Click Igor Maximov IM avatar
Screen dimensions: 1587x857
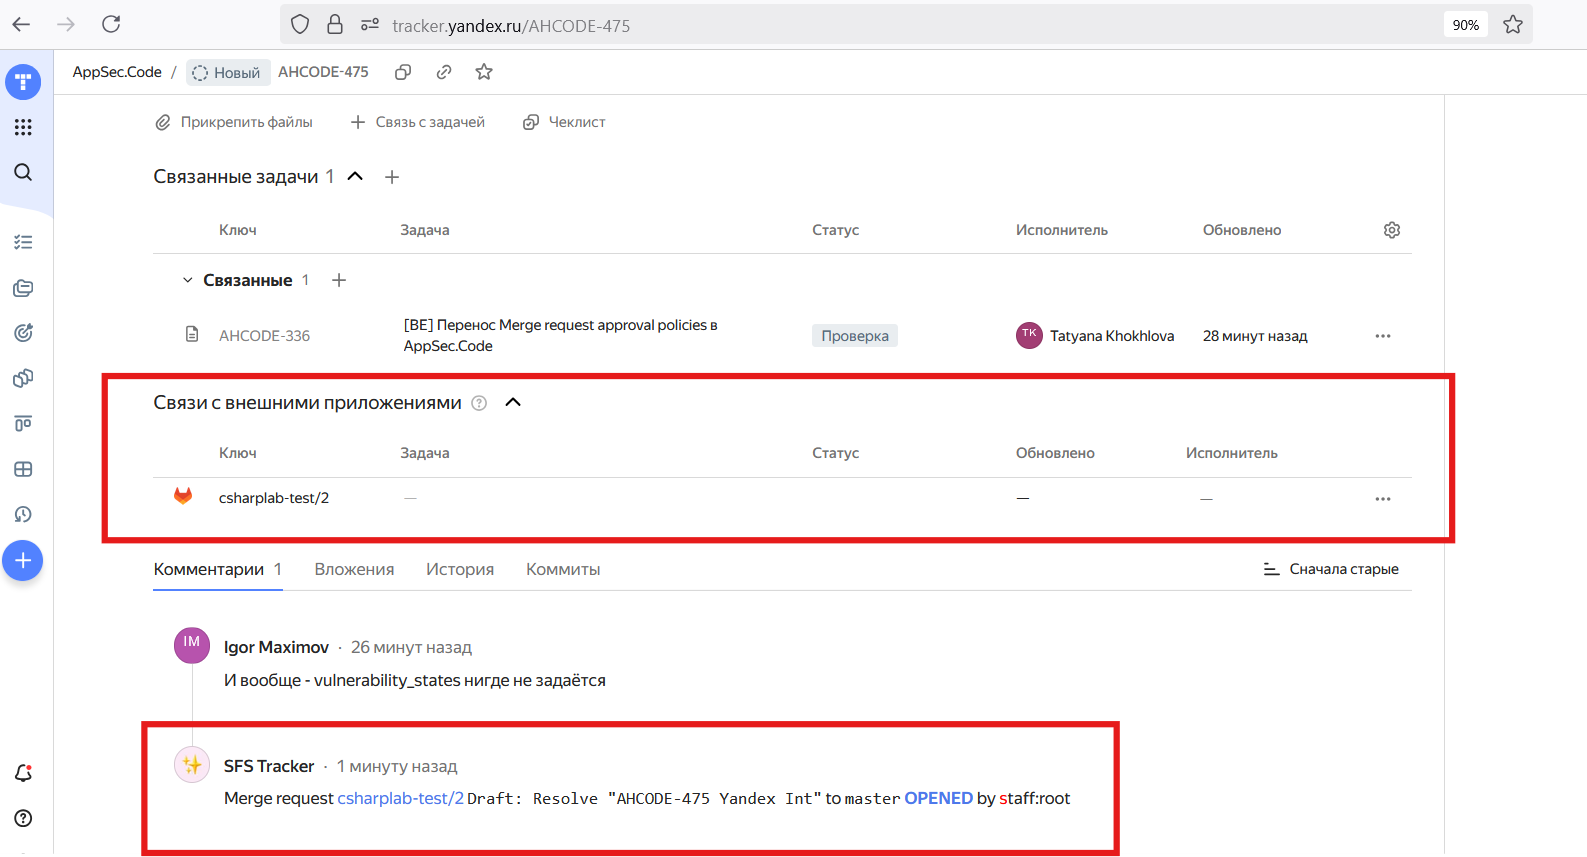192,645
